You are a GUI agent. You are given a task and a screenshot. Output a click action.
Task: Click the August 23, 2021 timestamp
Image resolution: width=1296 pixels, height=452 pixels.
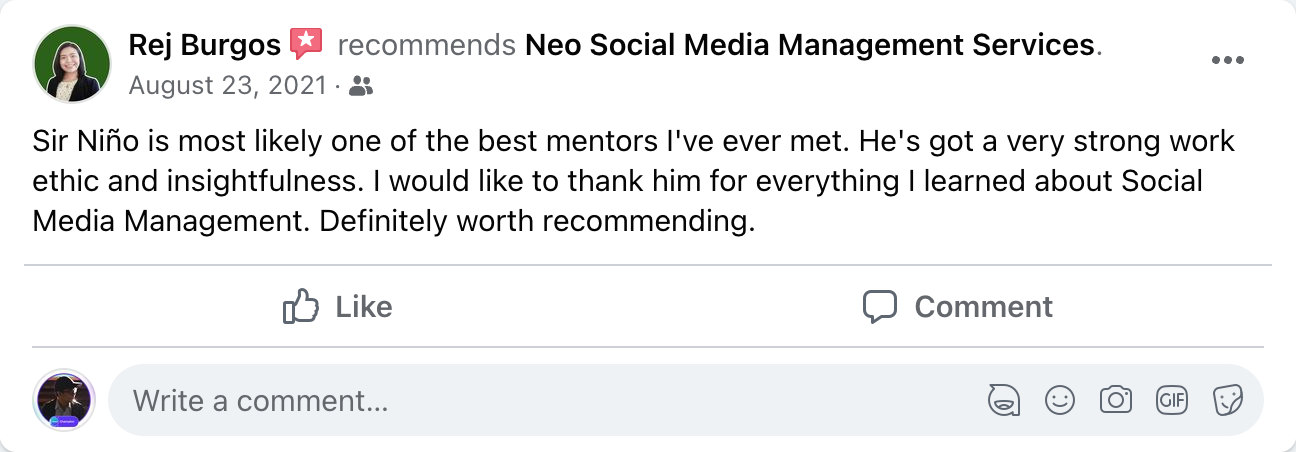tap(228, 86)
